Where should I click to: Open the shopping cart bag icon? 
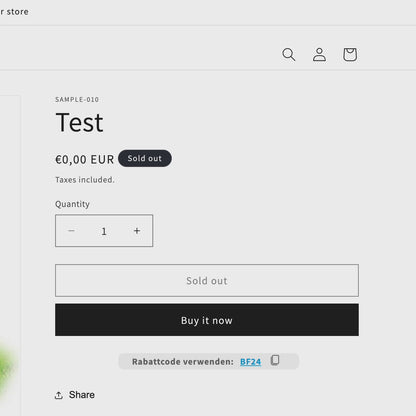[x=350, y=54]
